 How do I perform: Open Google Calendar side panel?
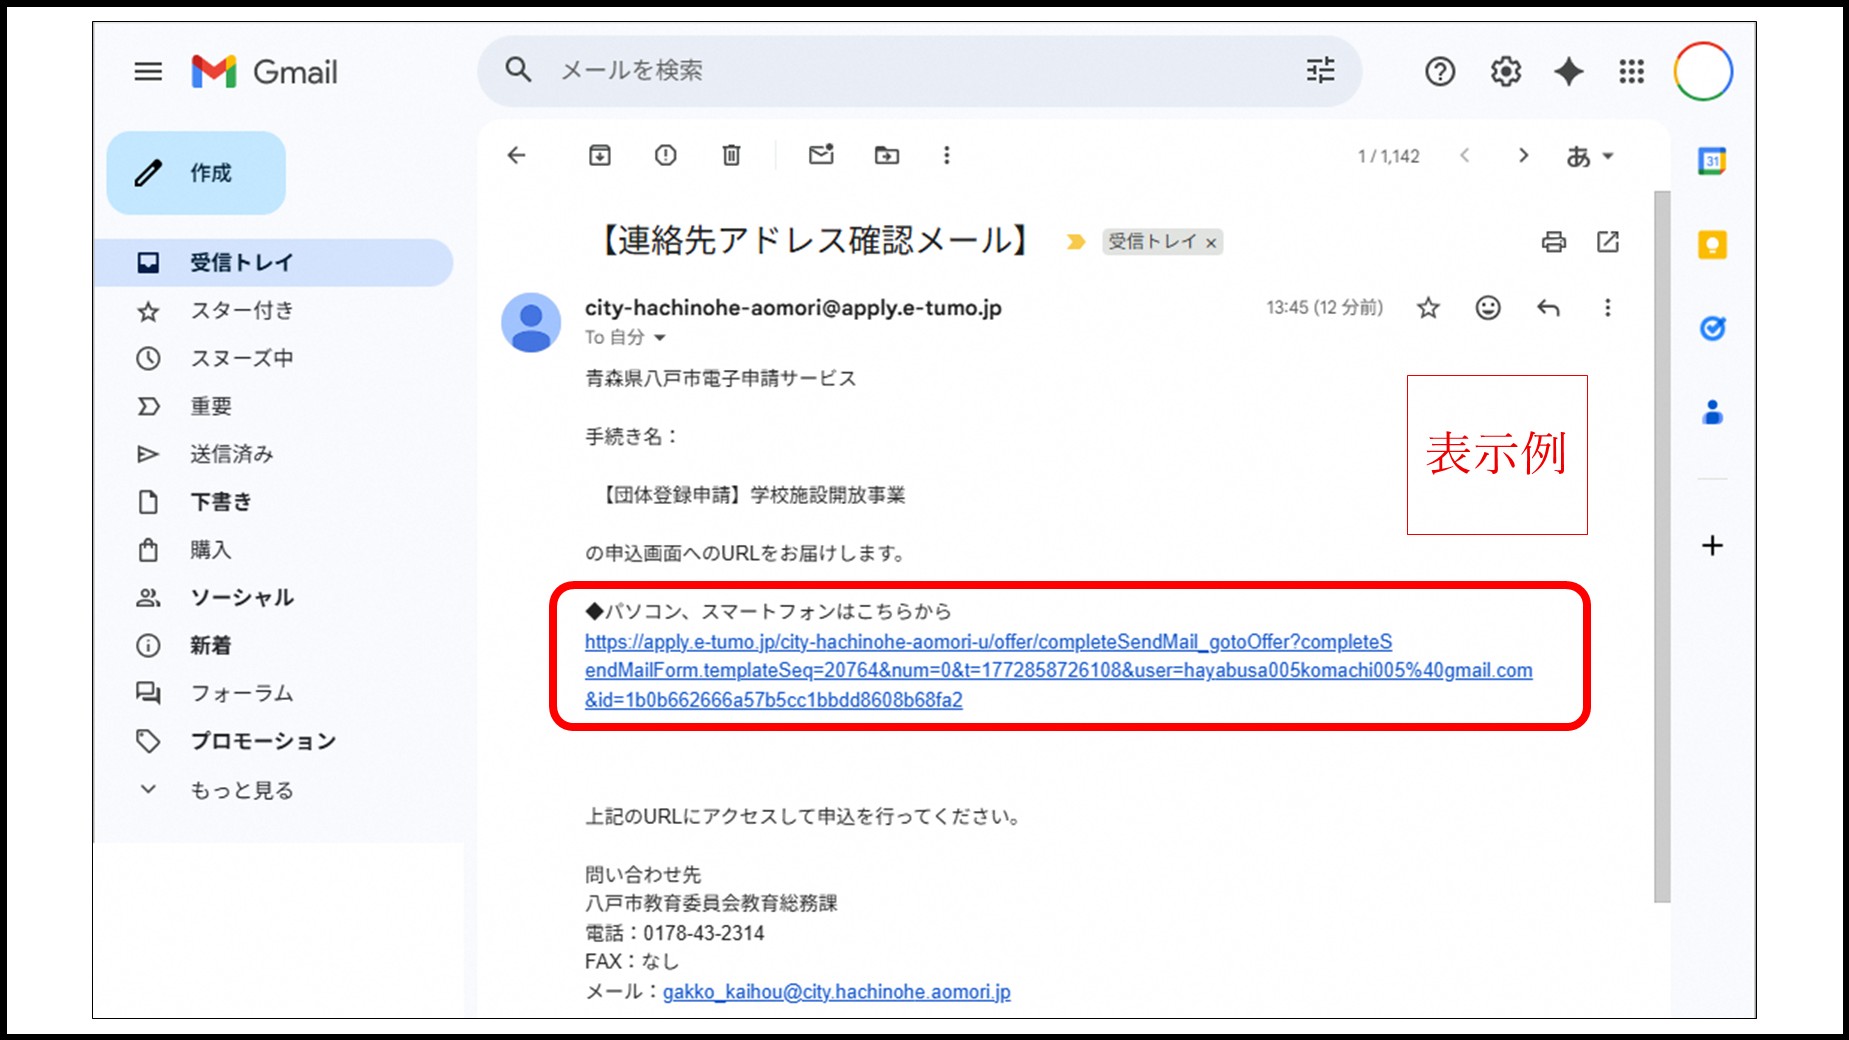coord(1711,160)
